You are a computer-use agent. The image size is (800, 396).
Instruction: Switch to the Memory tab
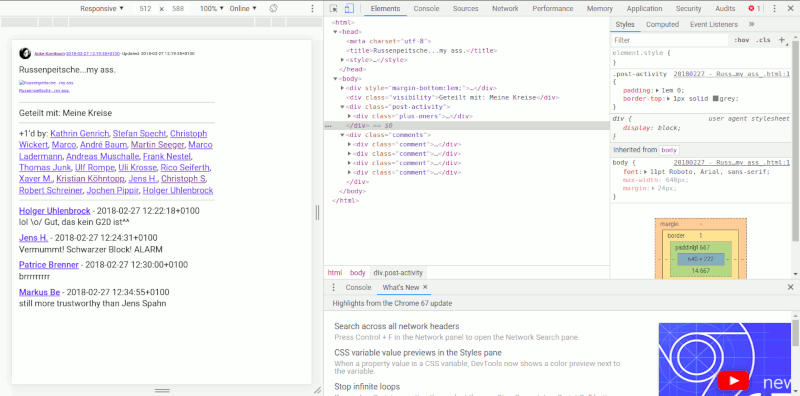coord(599,9)
